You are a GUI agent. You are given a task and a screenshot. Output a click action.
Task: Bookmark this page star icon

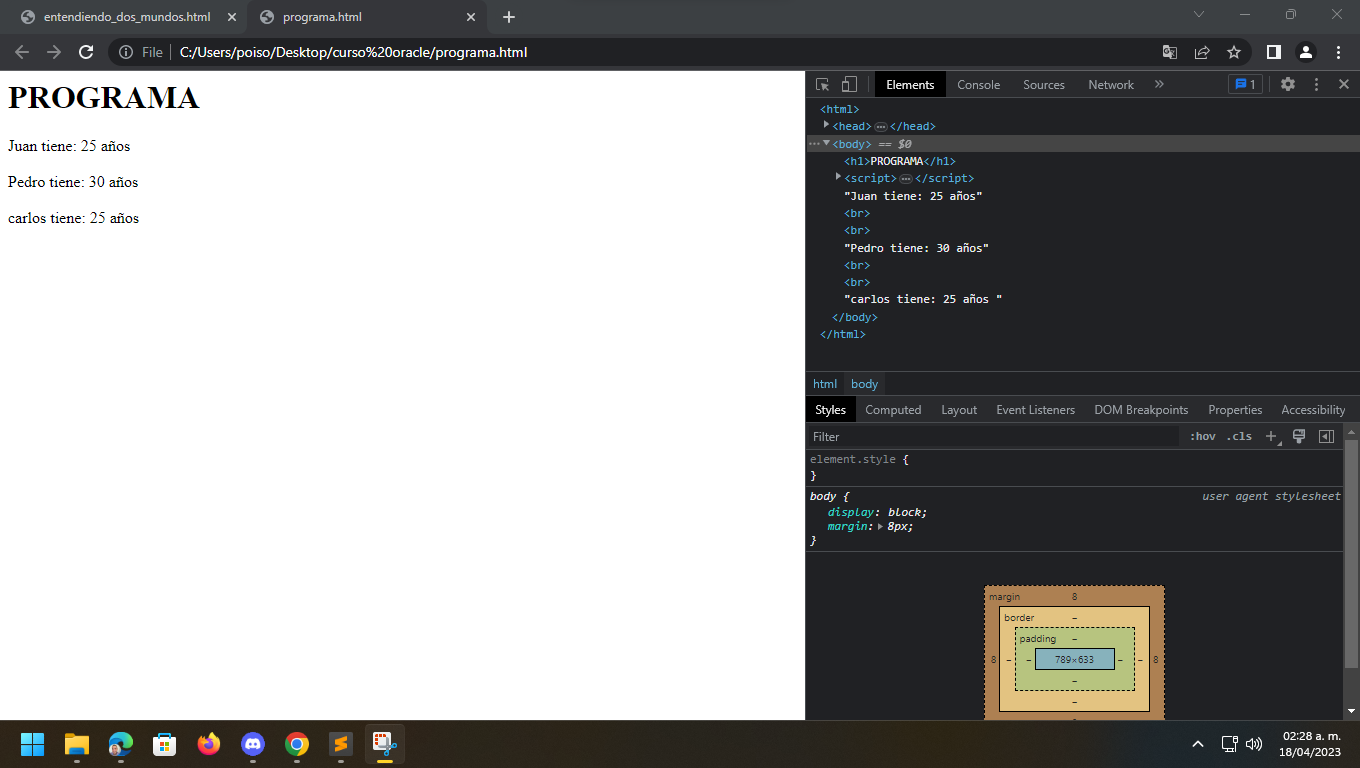1234,52
